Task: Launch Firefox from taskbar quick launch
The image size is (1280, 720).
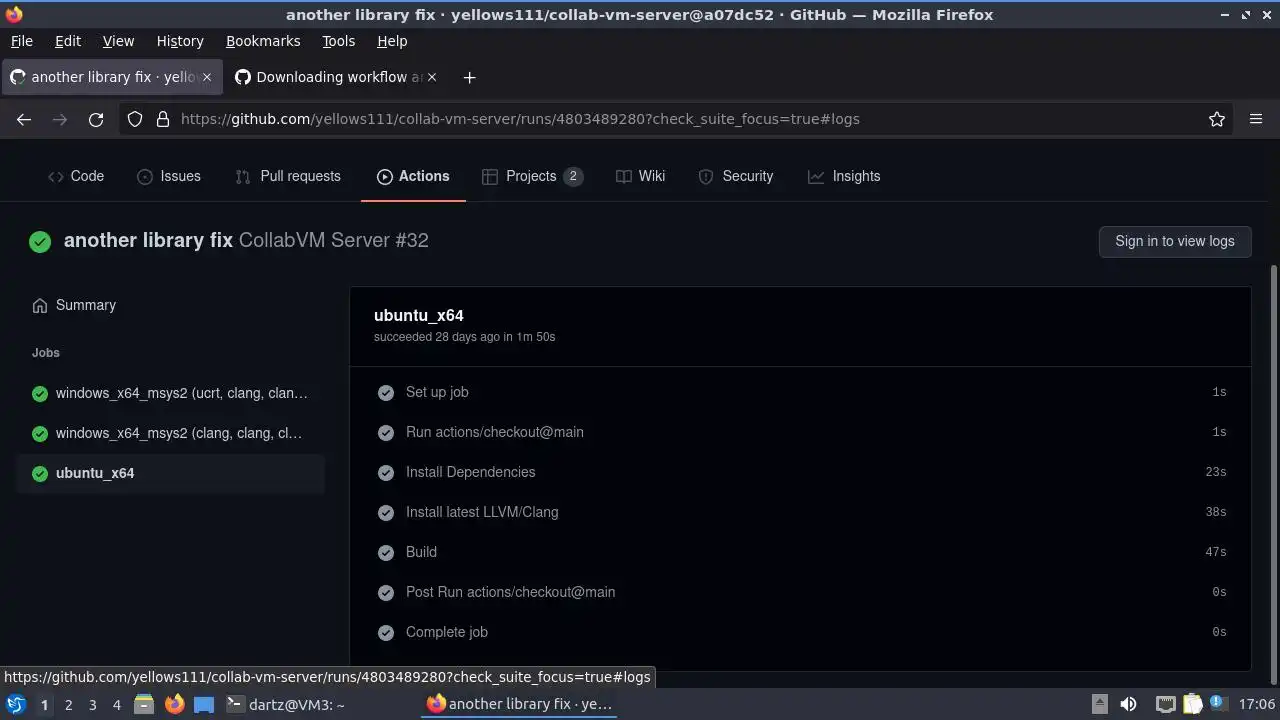Action: coord(174,704)
